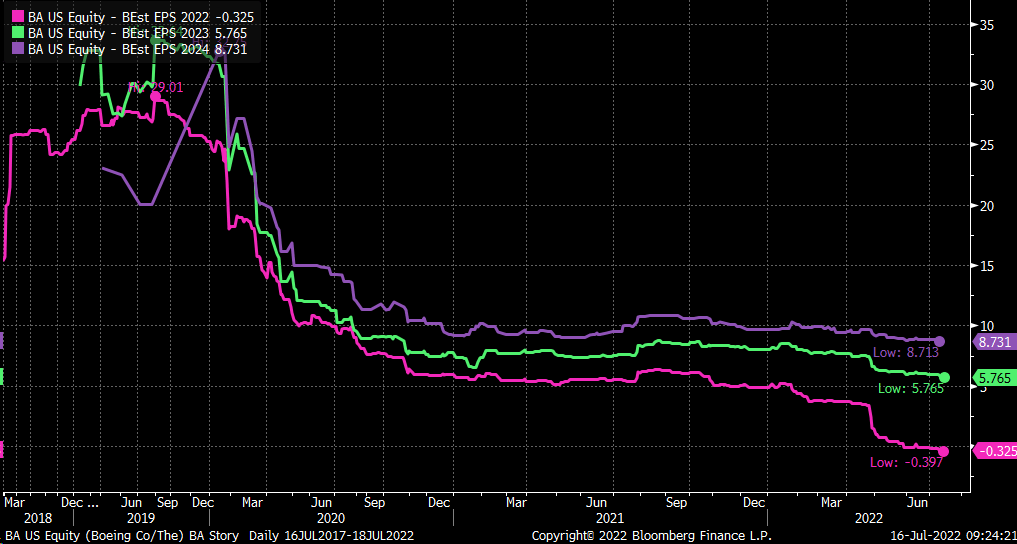The image size is (1017, 544).
Task: Click the purple BEst EPS 2024 legend swatch
Action: pos(18,47)
